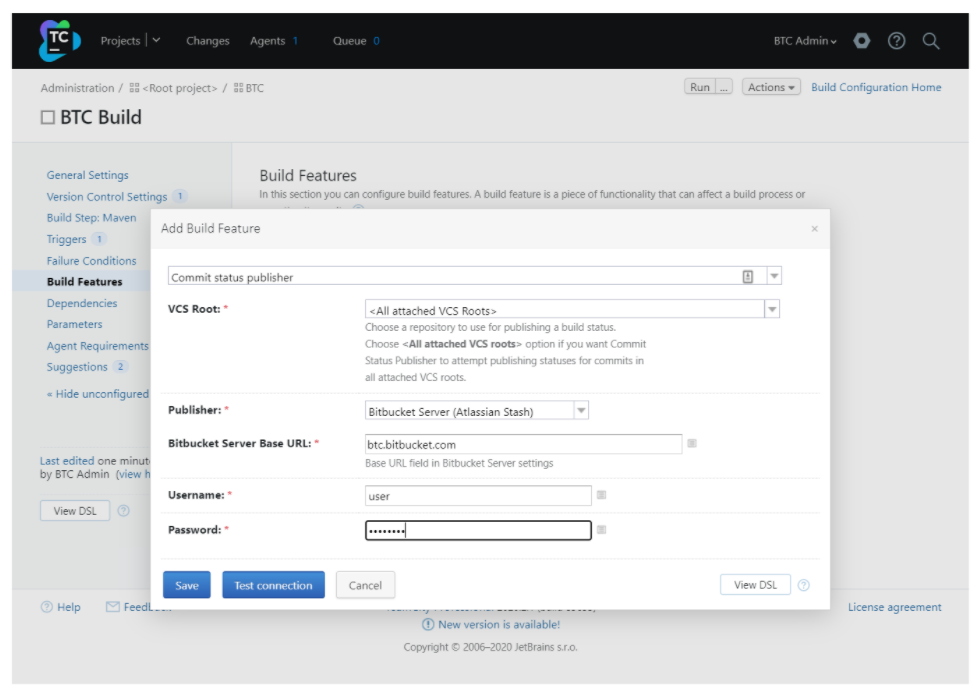Click Root project breadcrumb link
The width and height of the screenshot is (980, 688).
pyautogui.click(x=180, y=88)
